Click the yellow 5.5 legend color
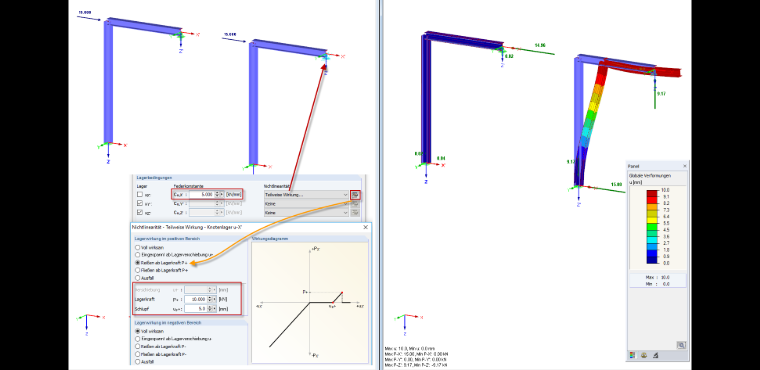This screenshot has height=370, width=760. click(x=652, y=220)
